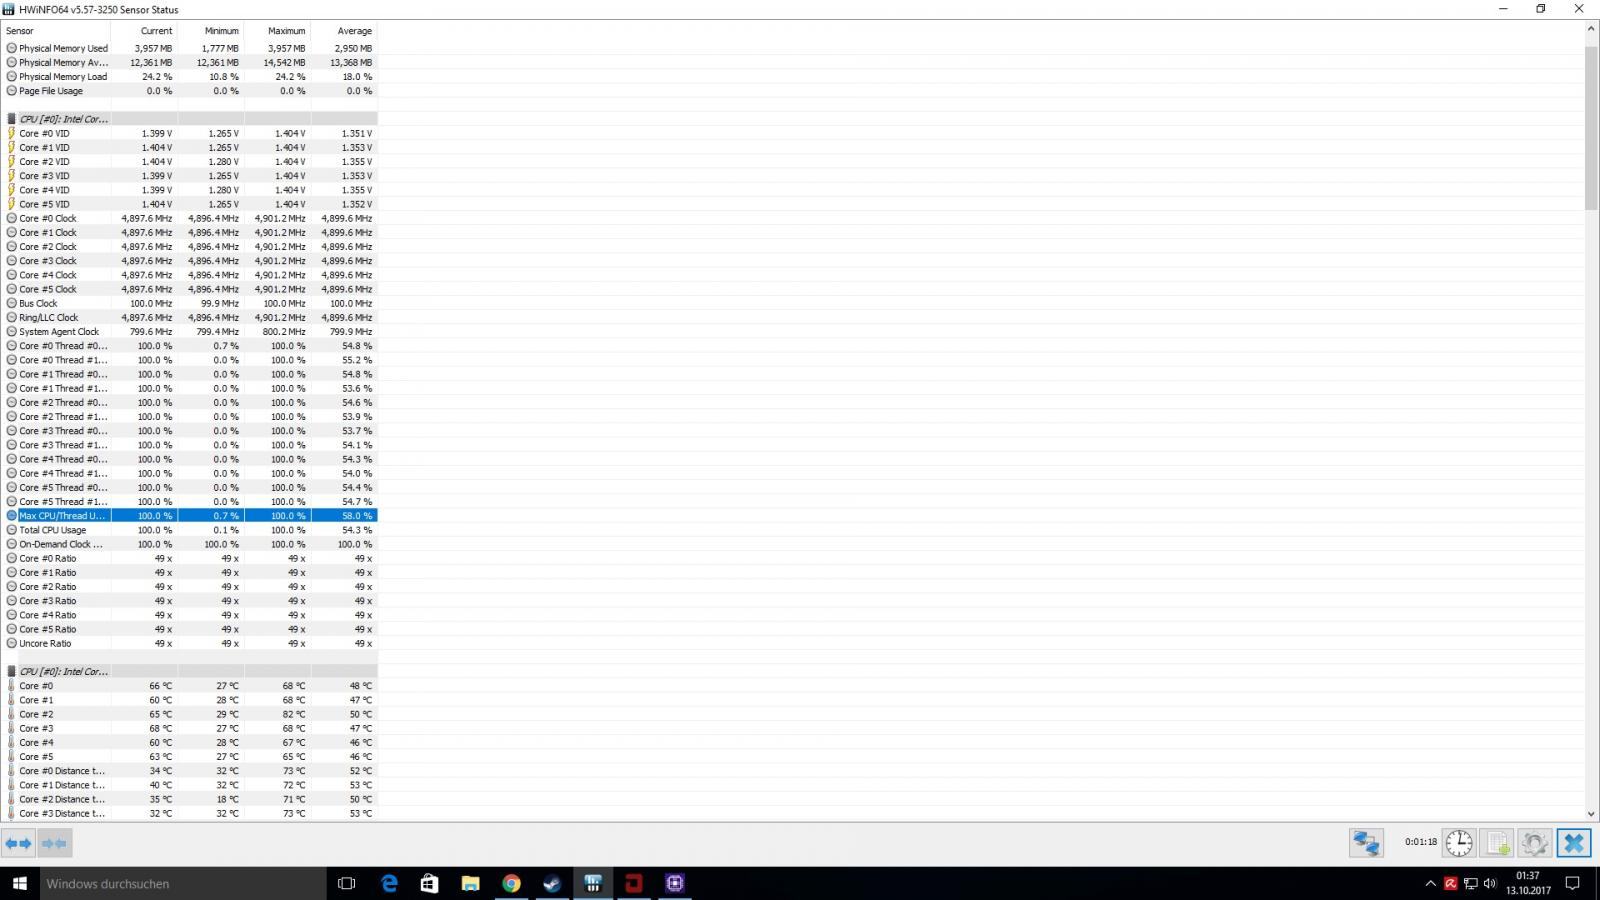Click the scrollbar up arrow
The image size is (1600, 900).
[1591, 30]
